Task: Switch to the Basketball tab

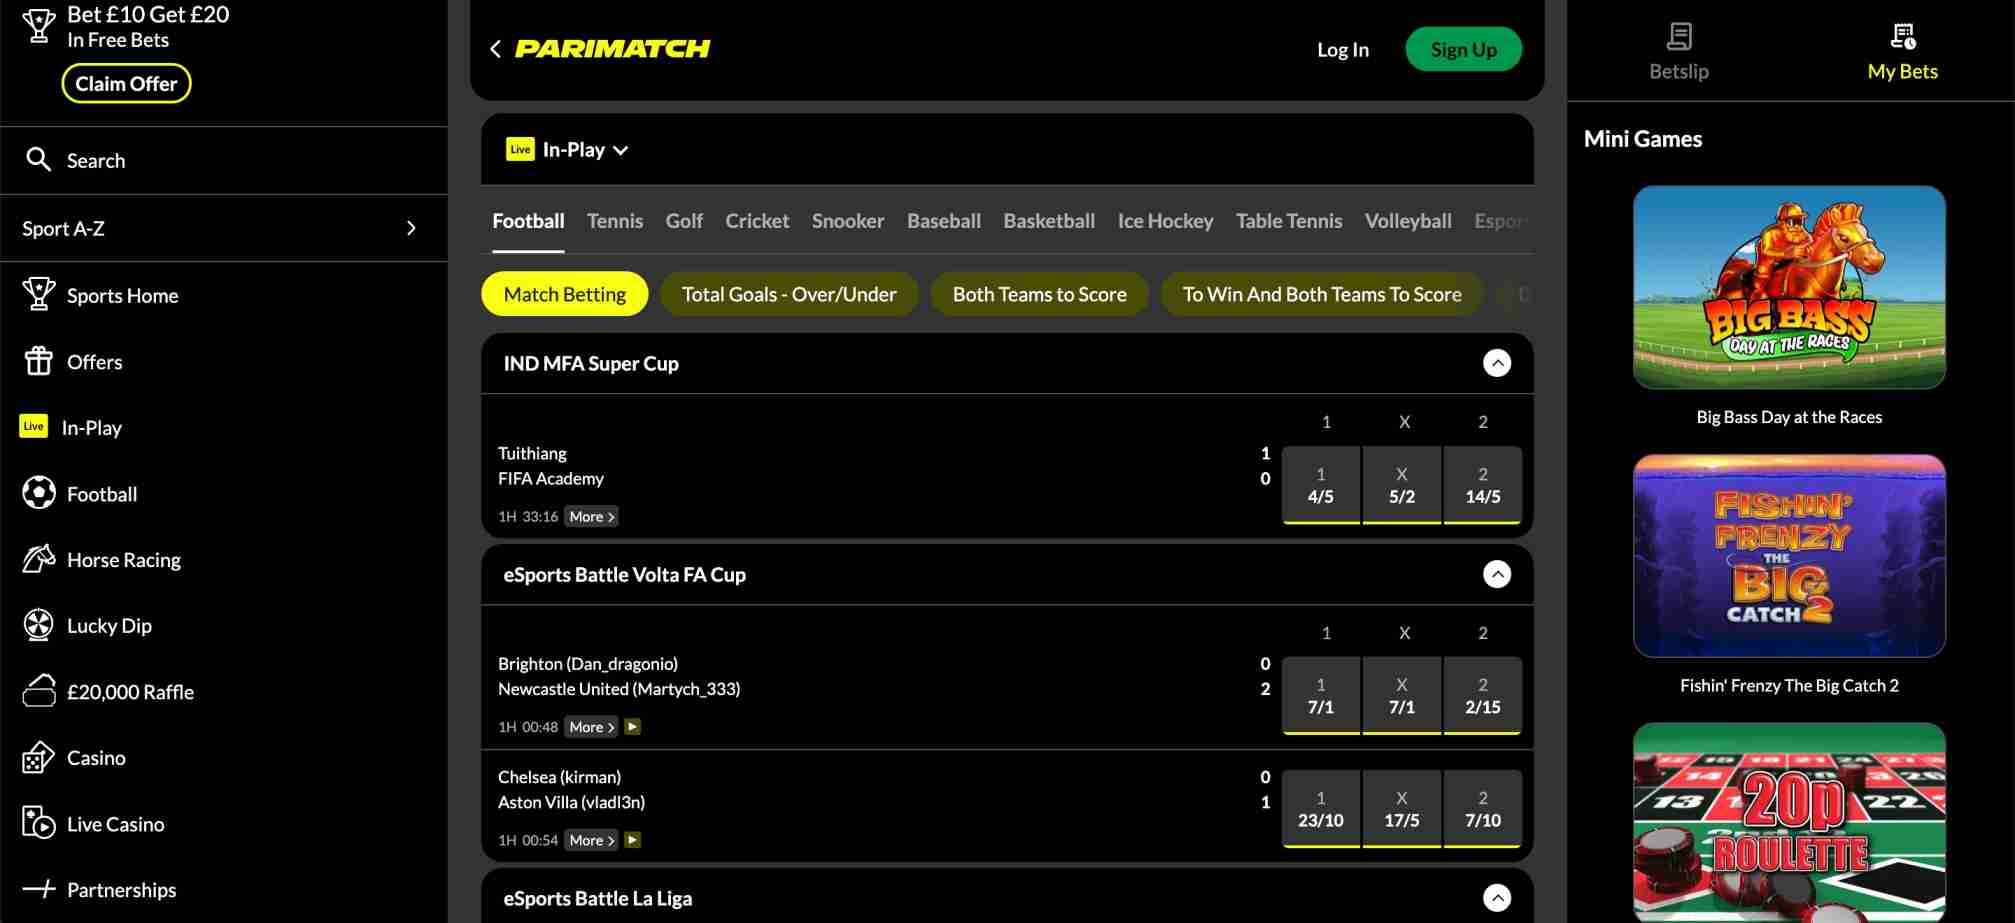Action: (1049, 221)
